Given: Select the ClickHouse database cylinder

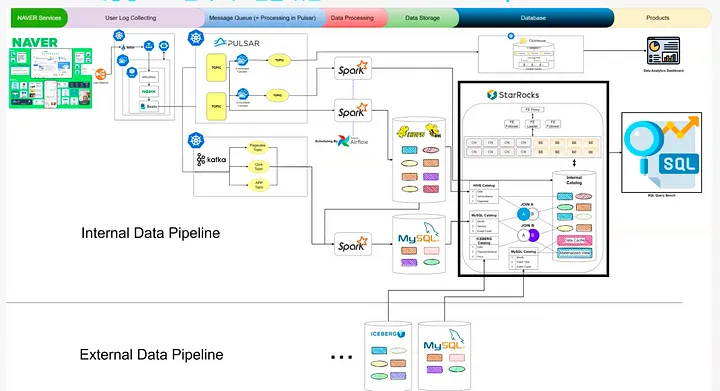Looking at the screenshot, I should pyautogui.click(x=533, y=55).
